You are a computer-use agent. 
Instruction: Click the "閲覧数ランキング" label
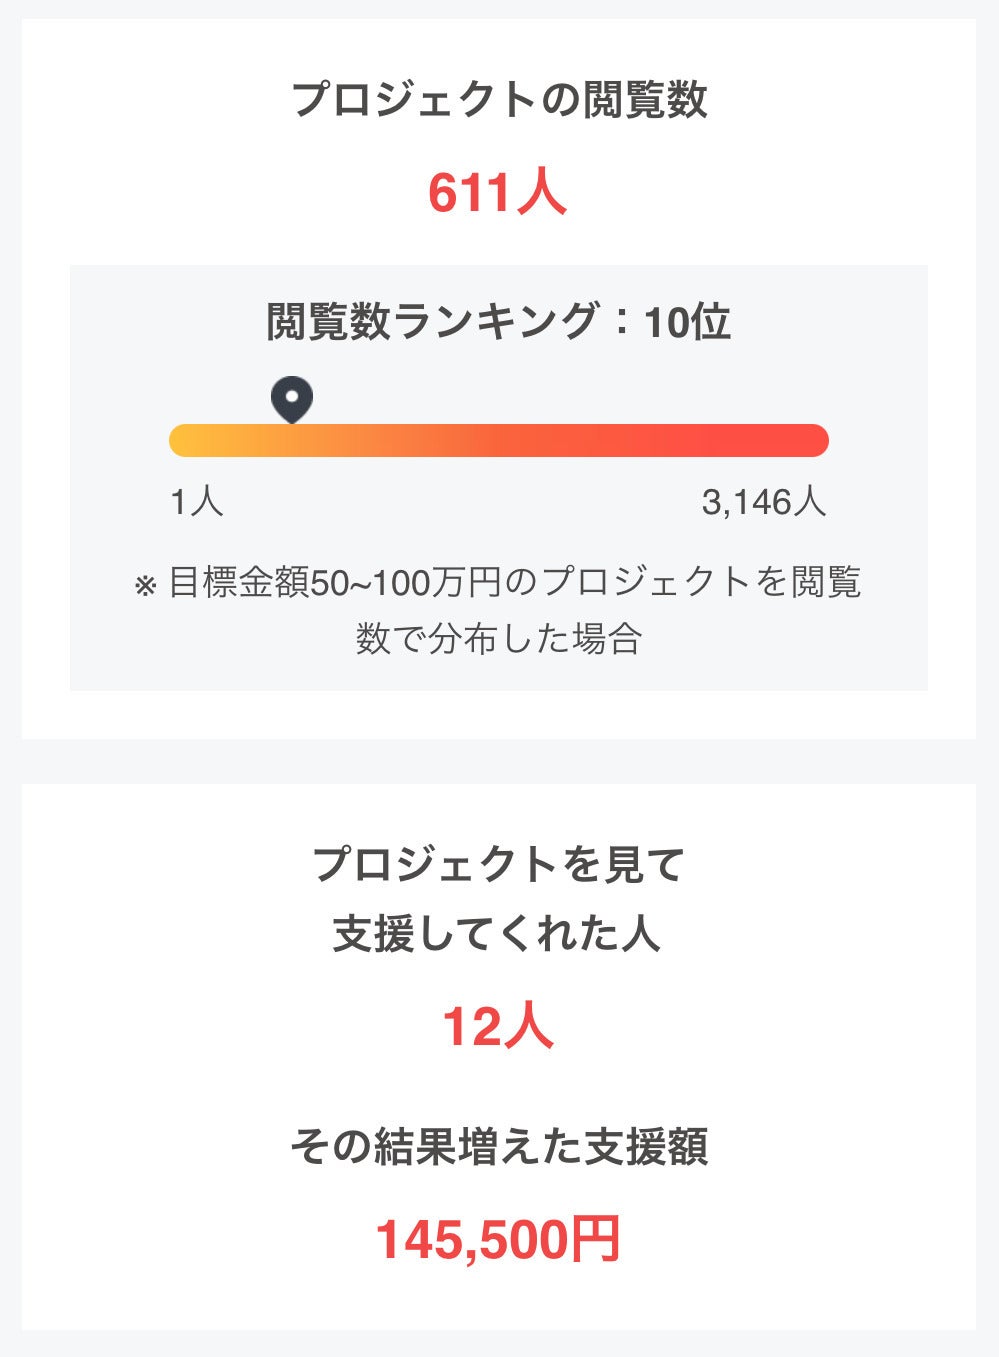click(432, 322)
